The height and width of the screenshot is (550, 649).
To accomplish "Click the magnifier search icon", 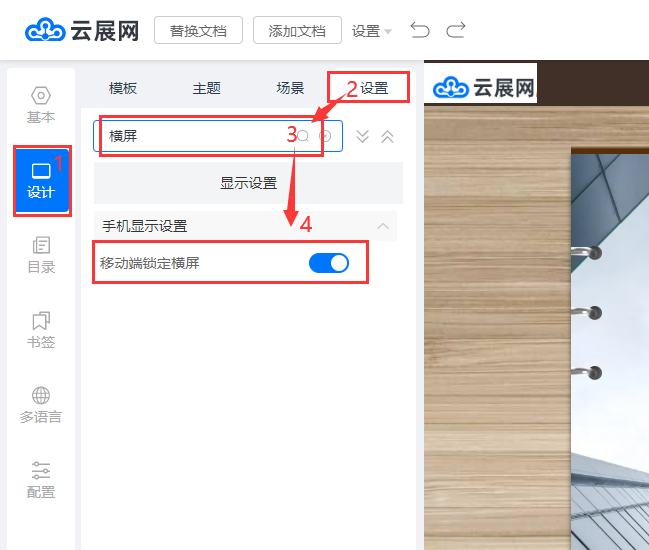I will tap(303, 136).
